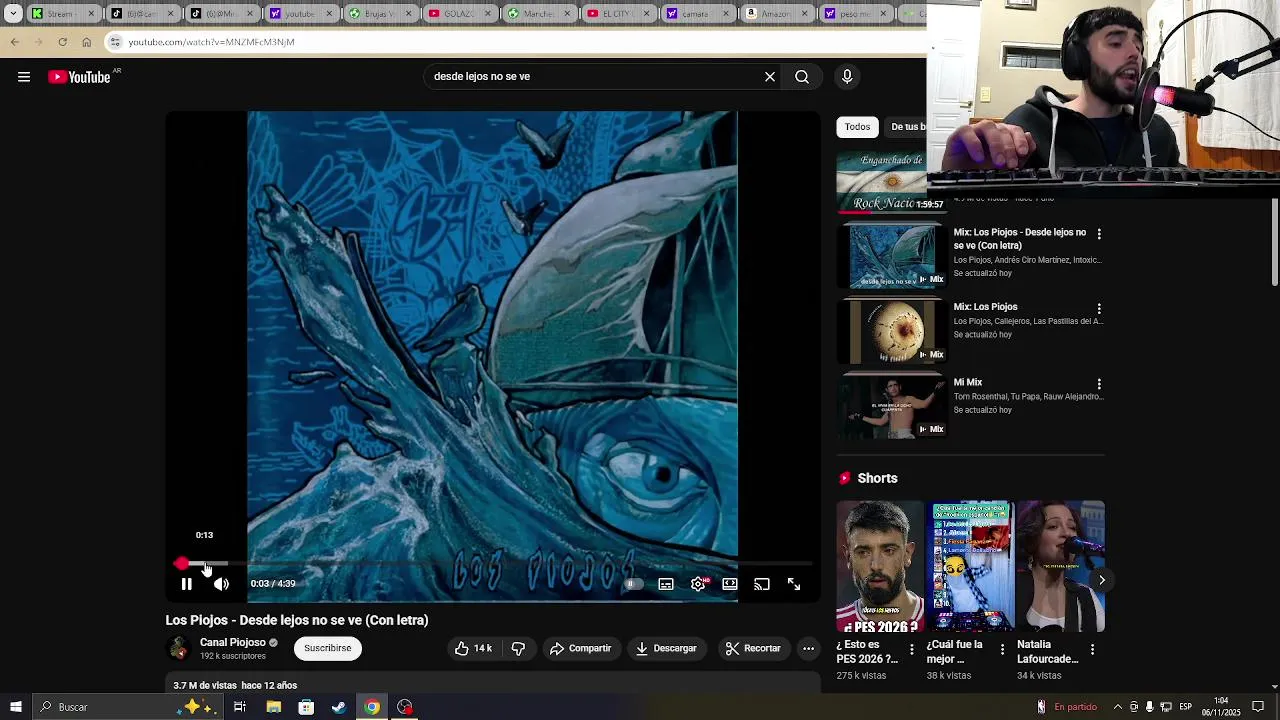Enter full screen mode

pos(794,584)
